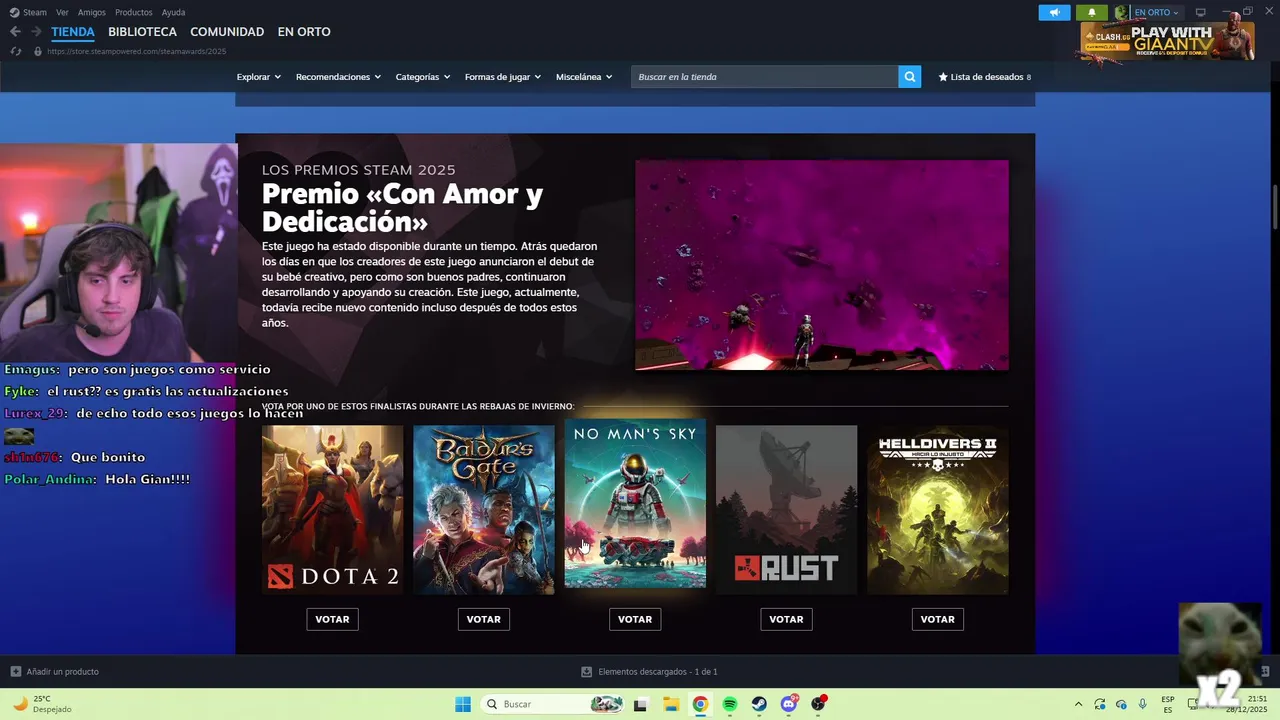This screenshot has height=720, width=1280.
Task: Open the Windows Start menu
Action: (463, 704)
